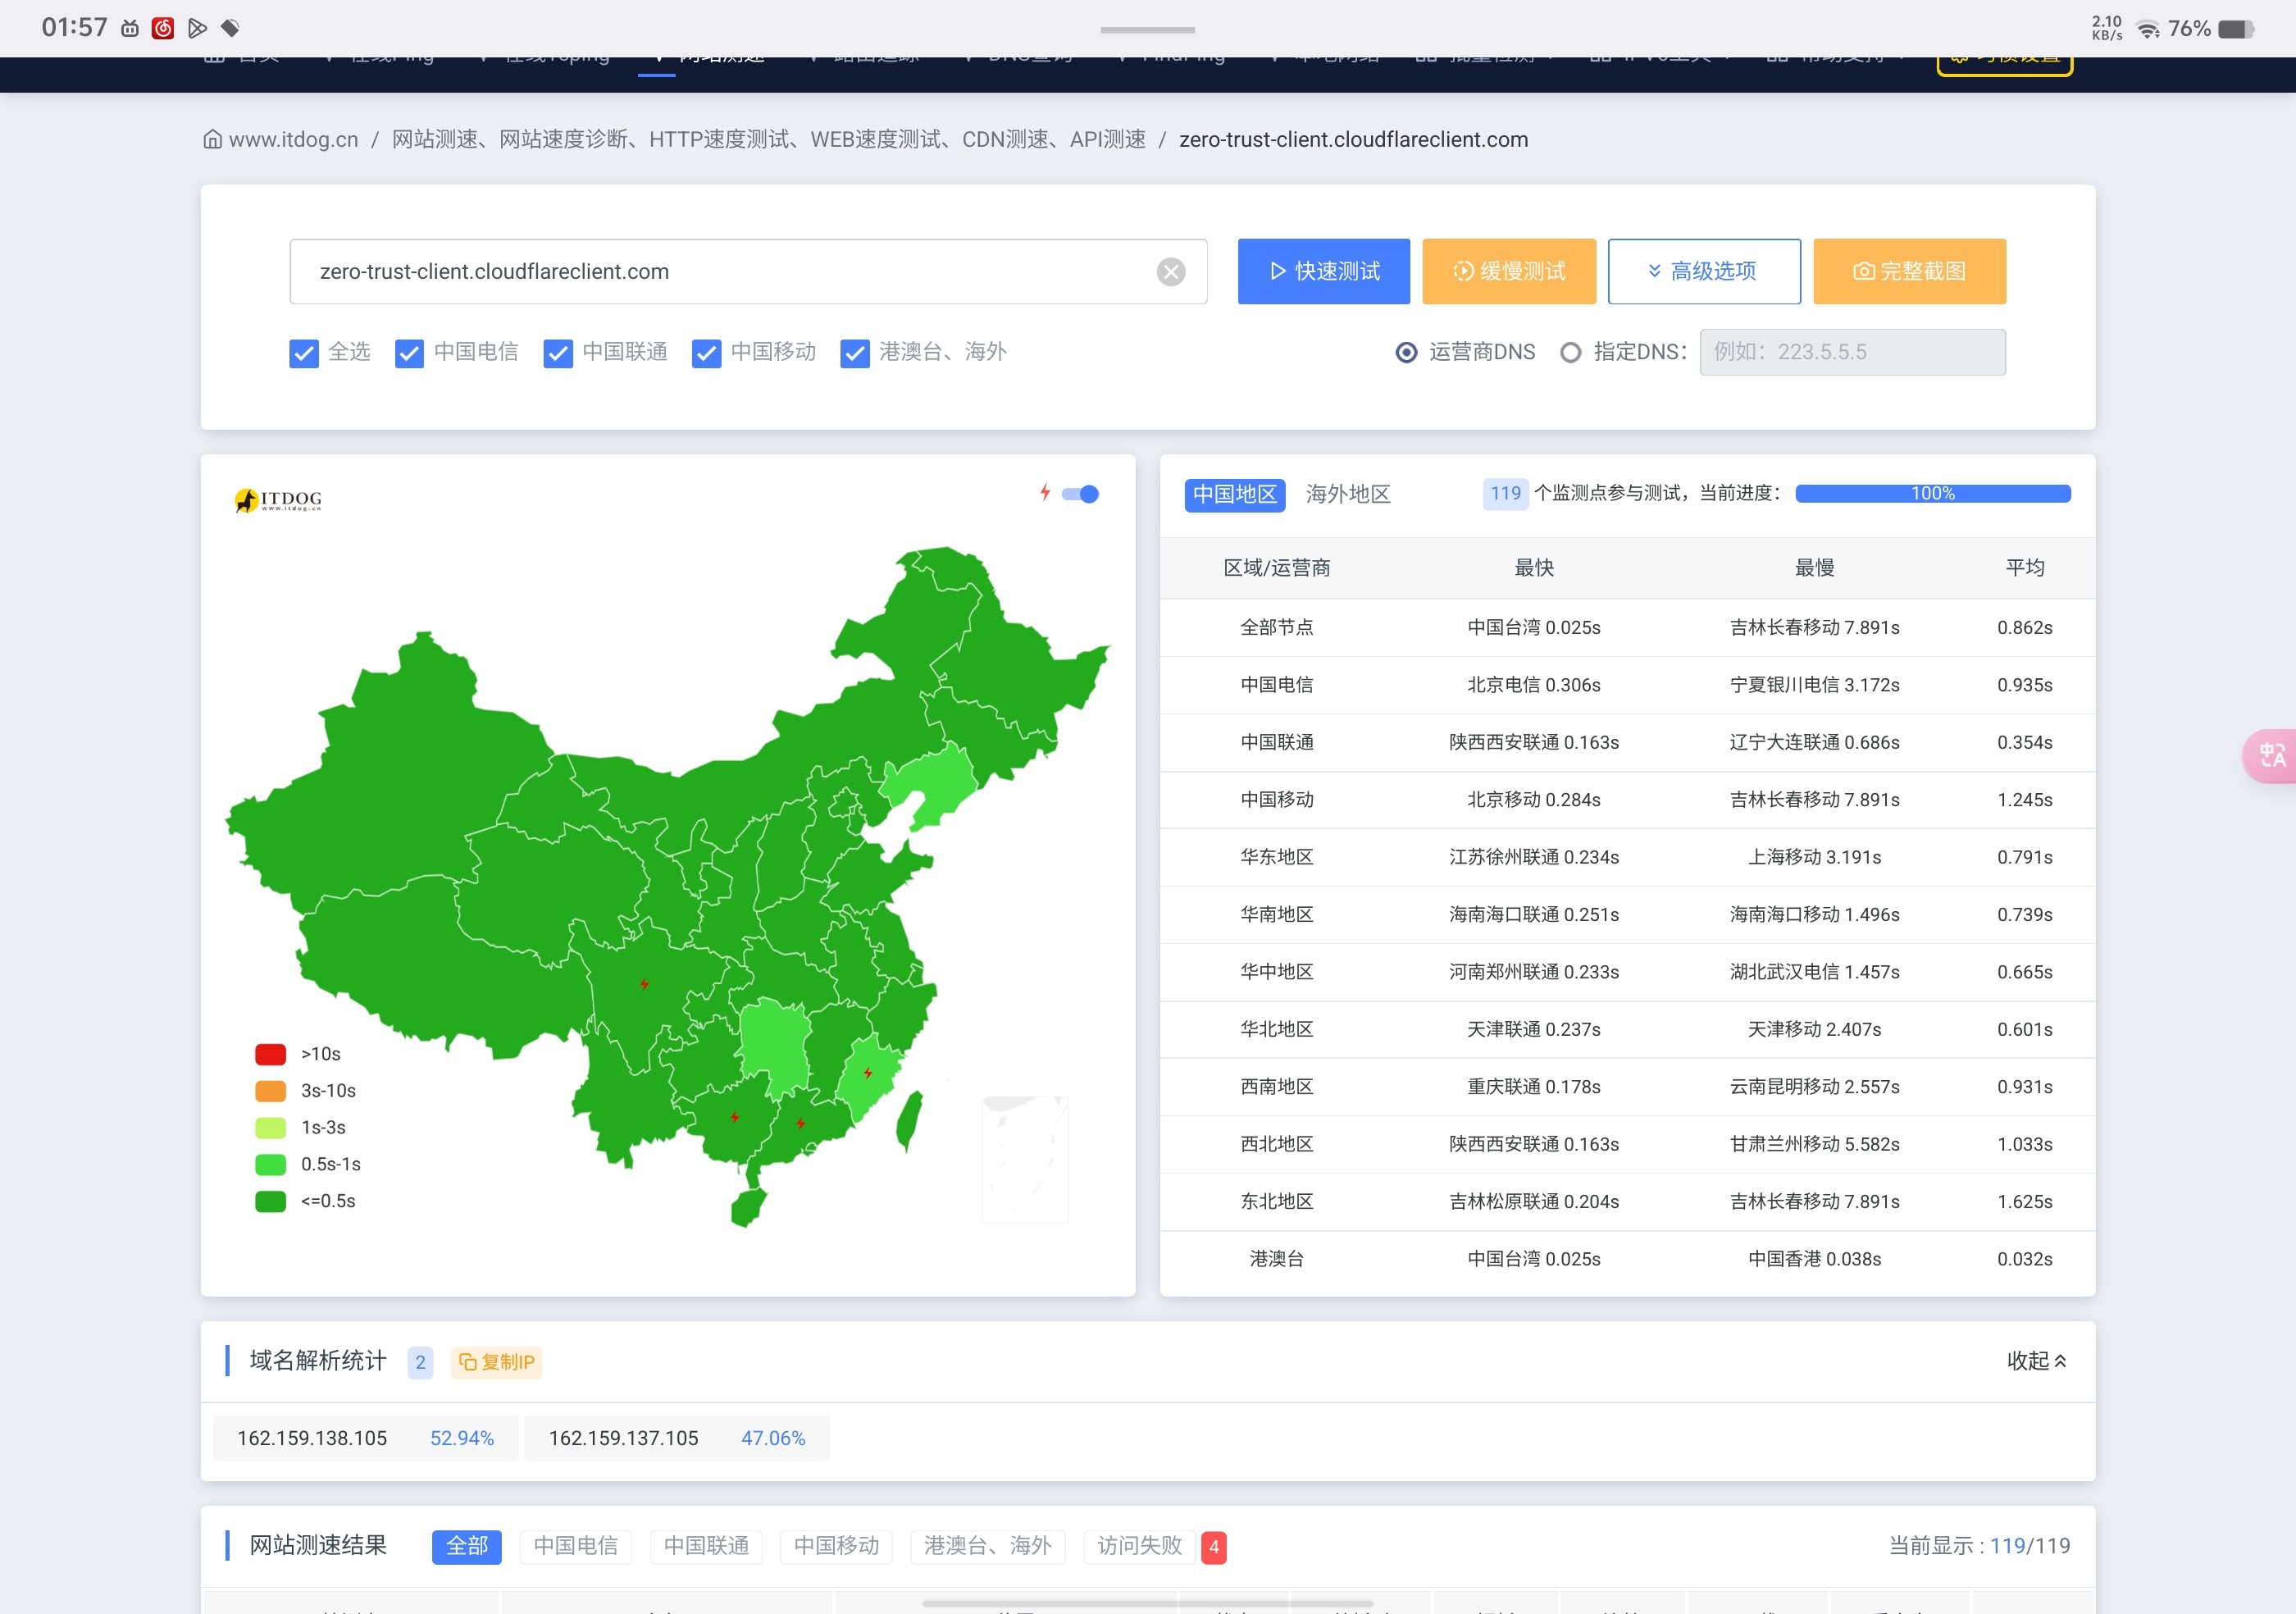Screen dimensions: 2296x1614
Task: Click the 0.5s-1s legend swatch
Action: (270, 1164)
